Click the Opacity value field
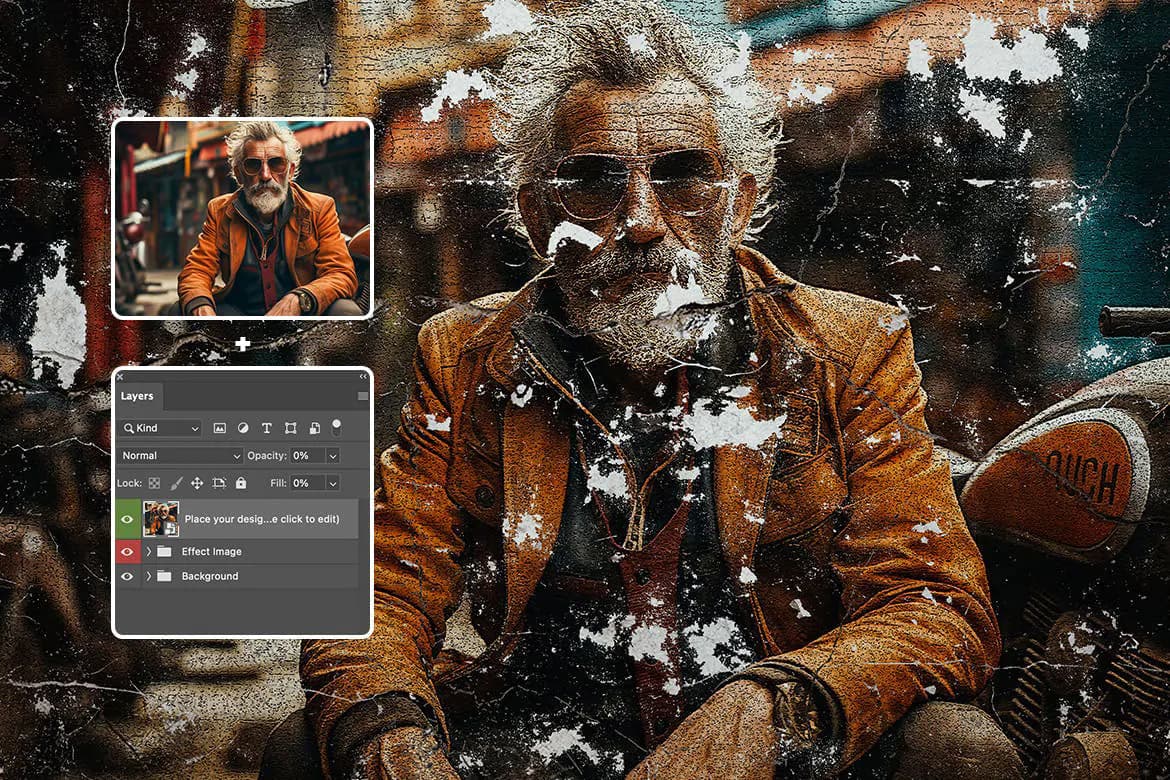 [x=307, y=456]
